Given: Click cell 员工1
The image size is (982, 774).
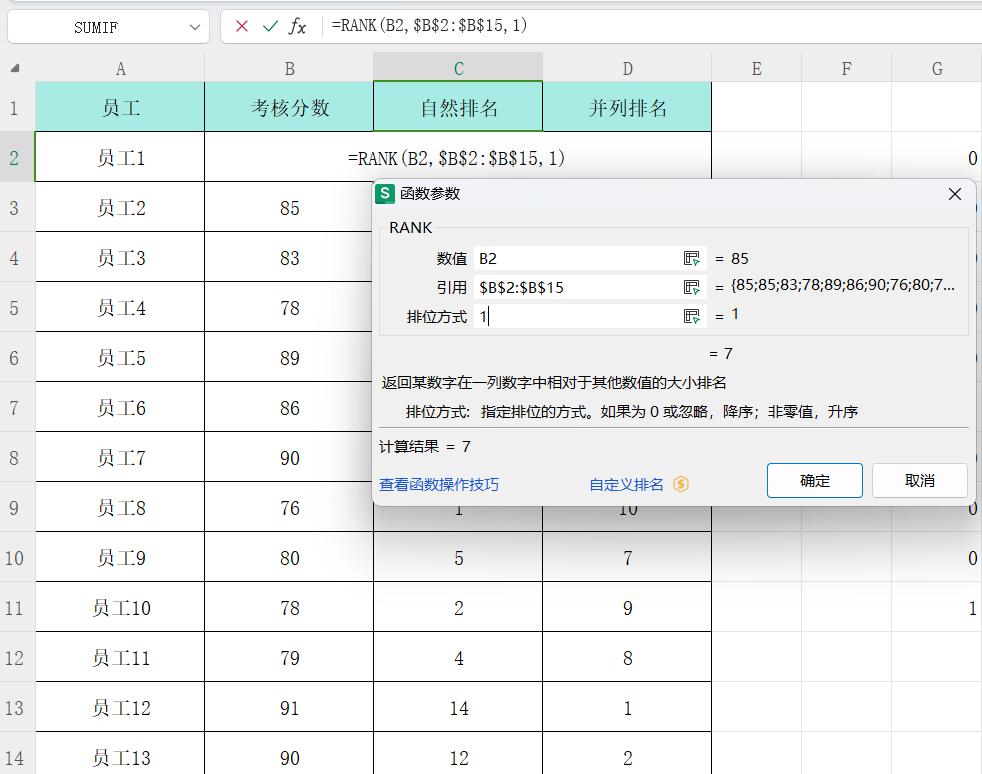Looking at the screenshot, I should point(120,158).
